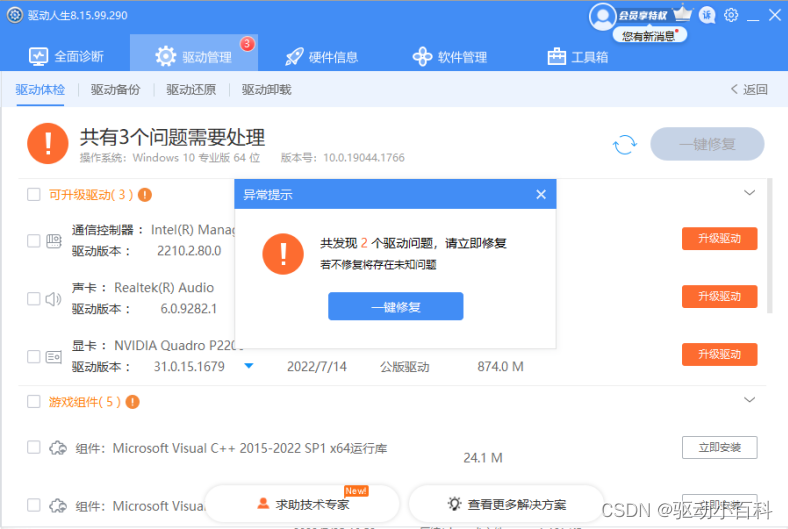The height and width of the screenshot is (529, 788).
Task: Select the 驱动还原 sub-tab
Action: (x=191, y=90)
